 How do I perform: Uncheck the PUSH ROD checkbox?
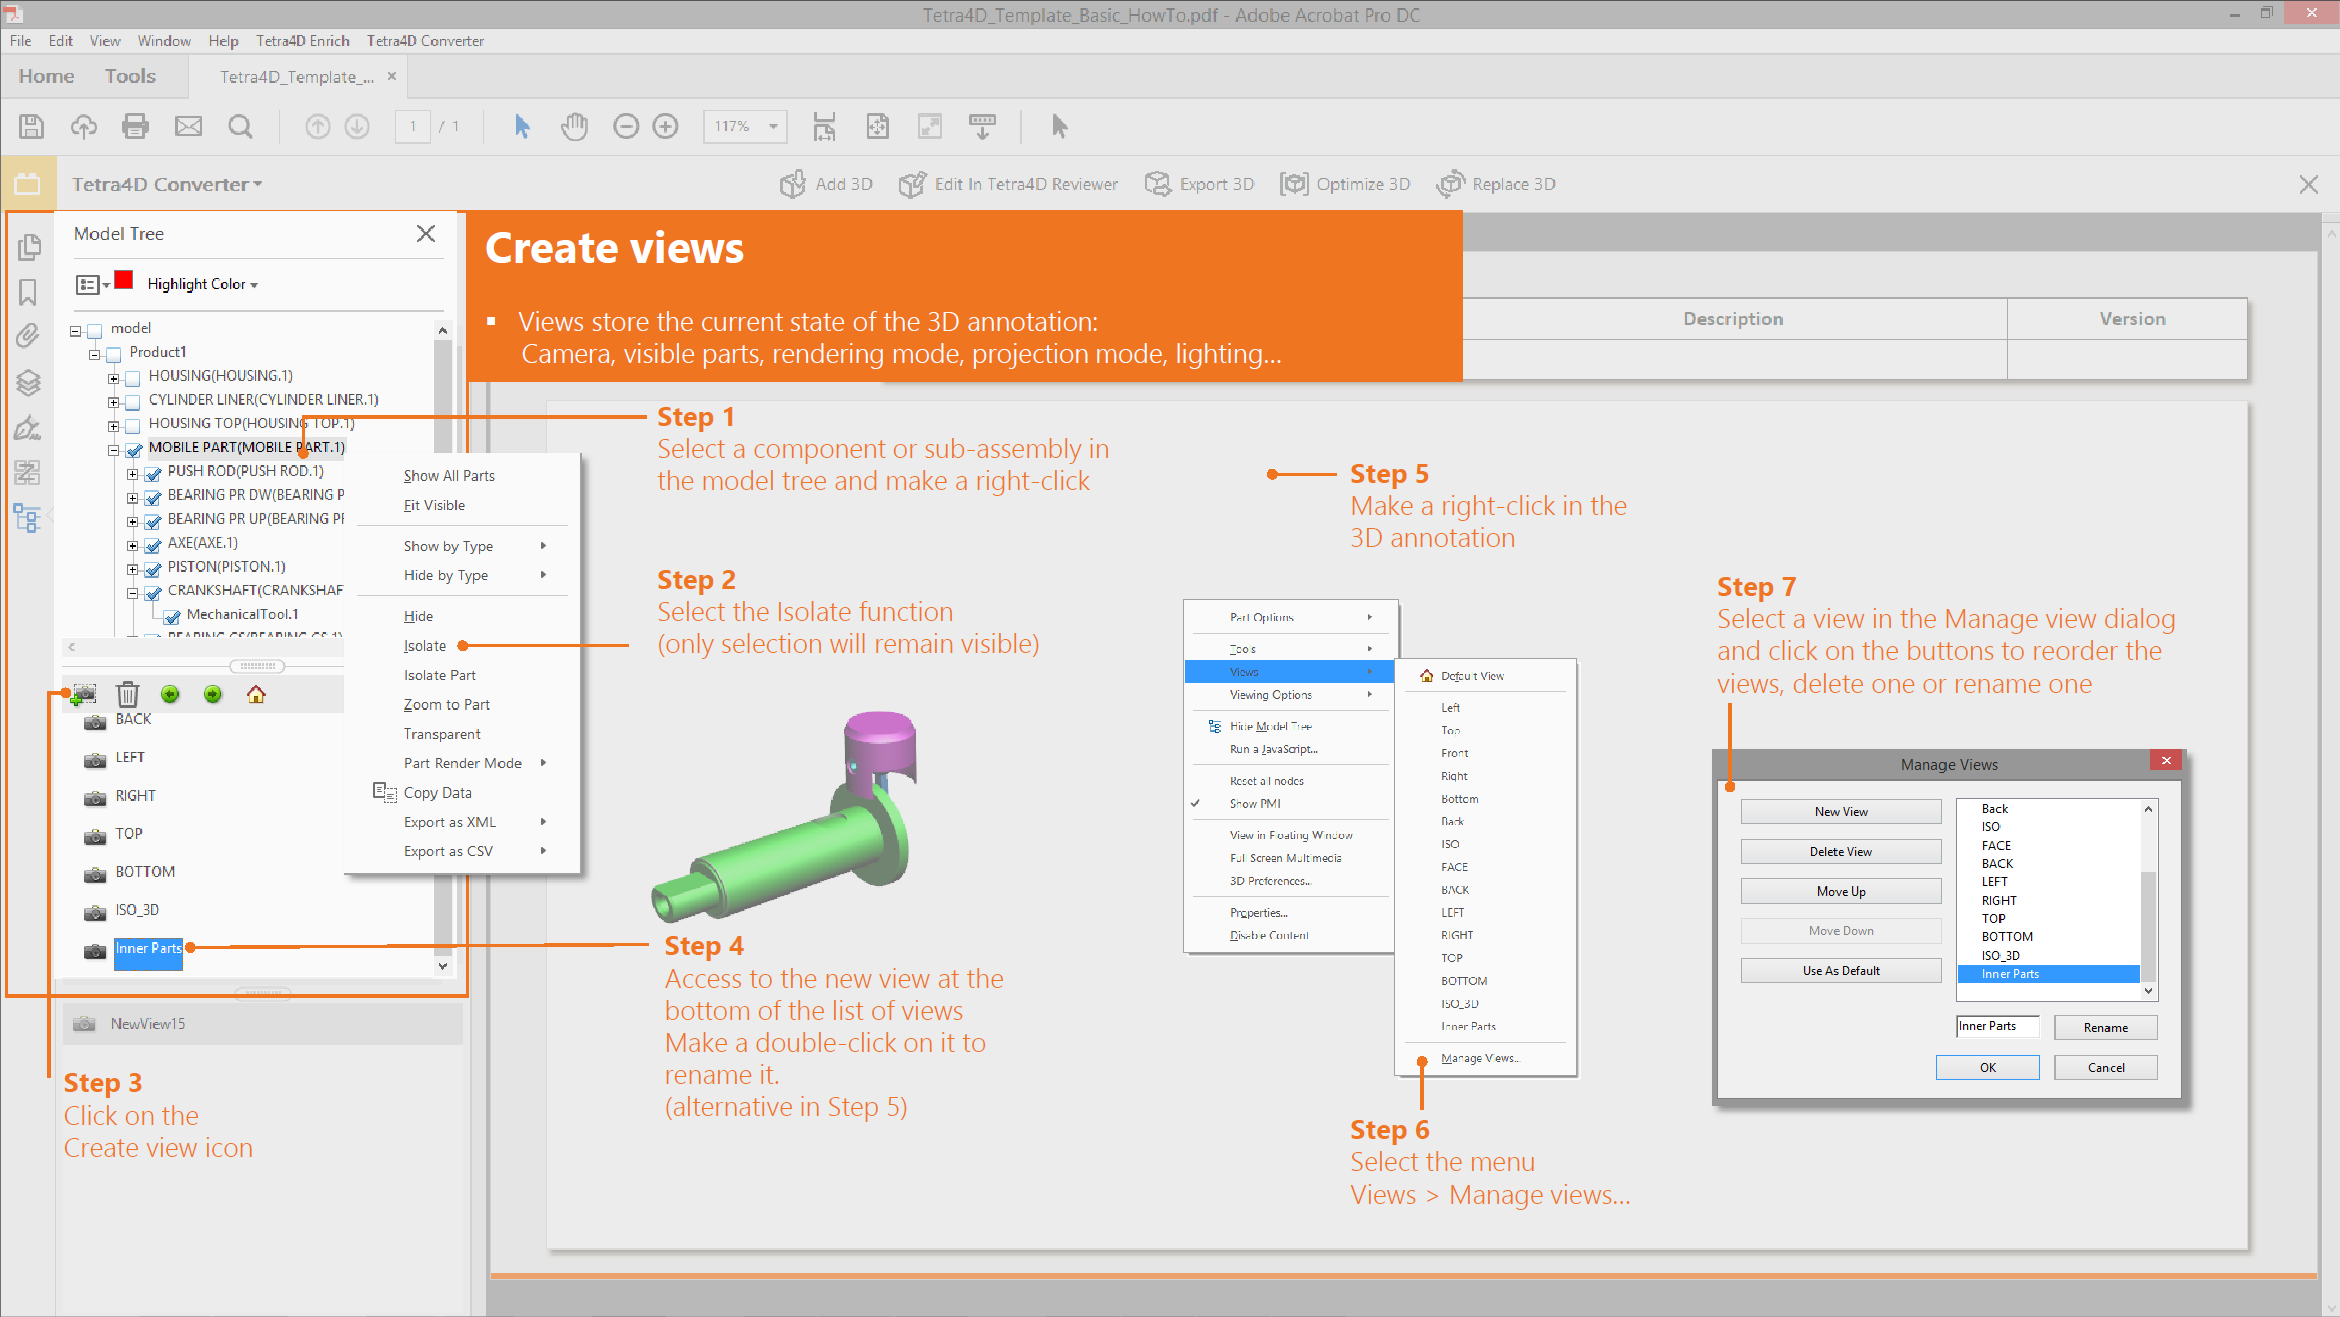(x=152, y=473)
